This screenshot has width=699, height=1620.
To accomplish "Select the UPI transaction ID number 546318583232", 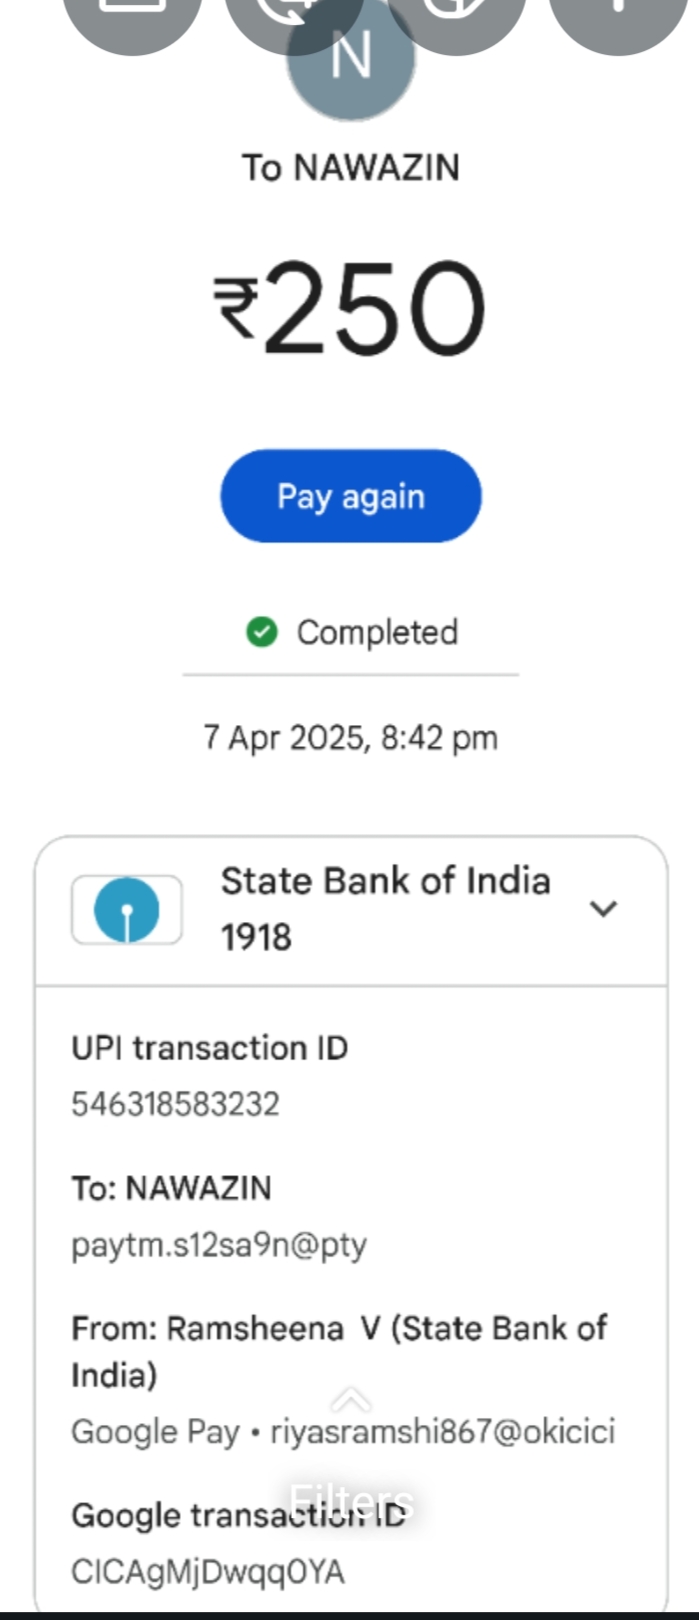I will point(175,1104).
